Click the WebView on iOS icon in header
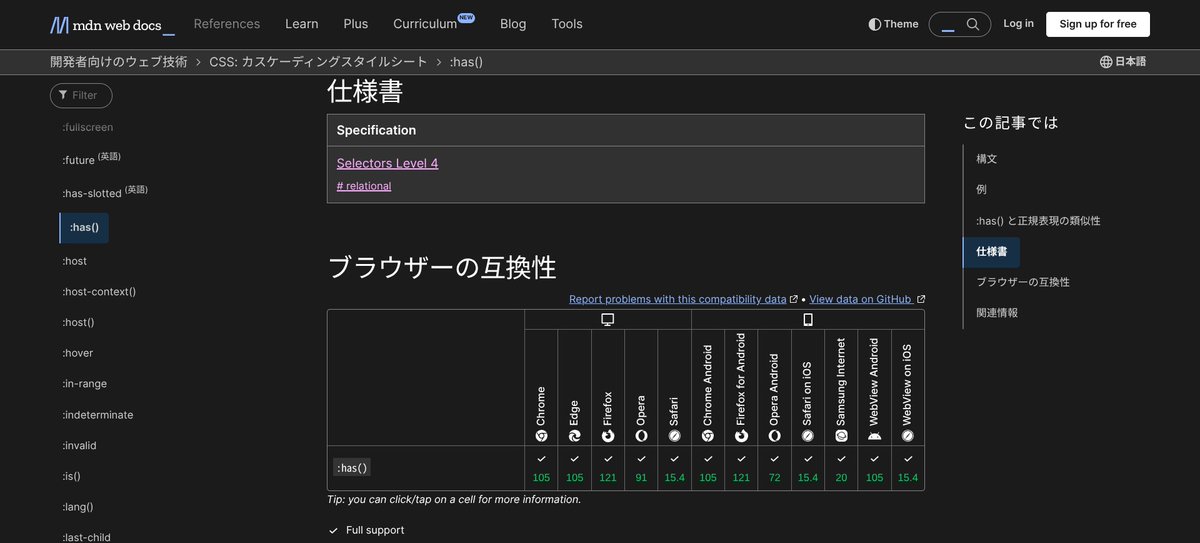This screenshot has height=543, width=1200. [908, 435]
